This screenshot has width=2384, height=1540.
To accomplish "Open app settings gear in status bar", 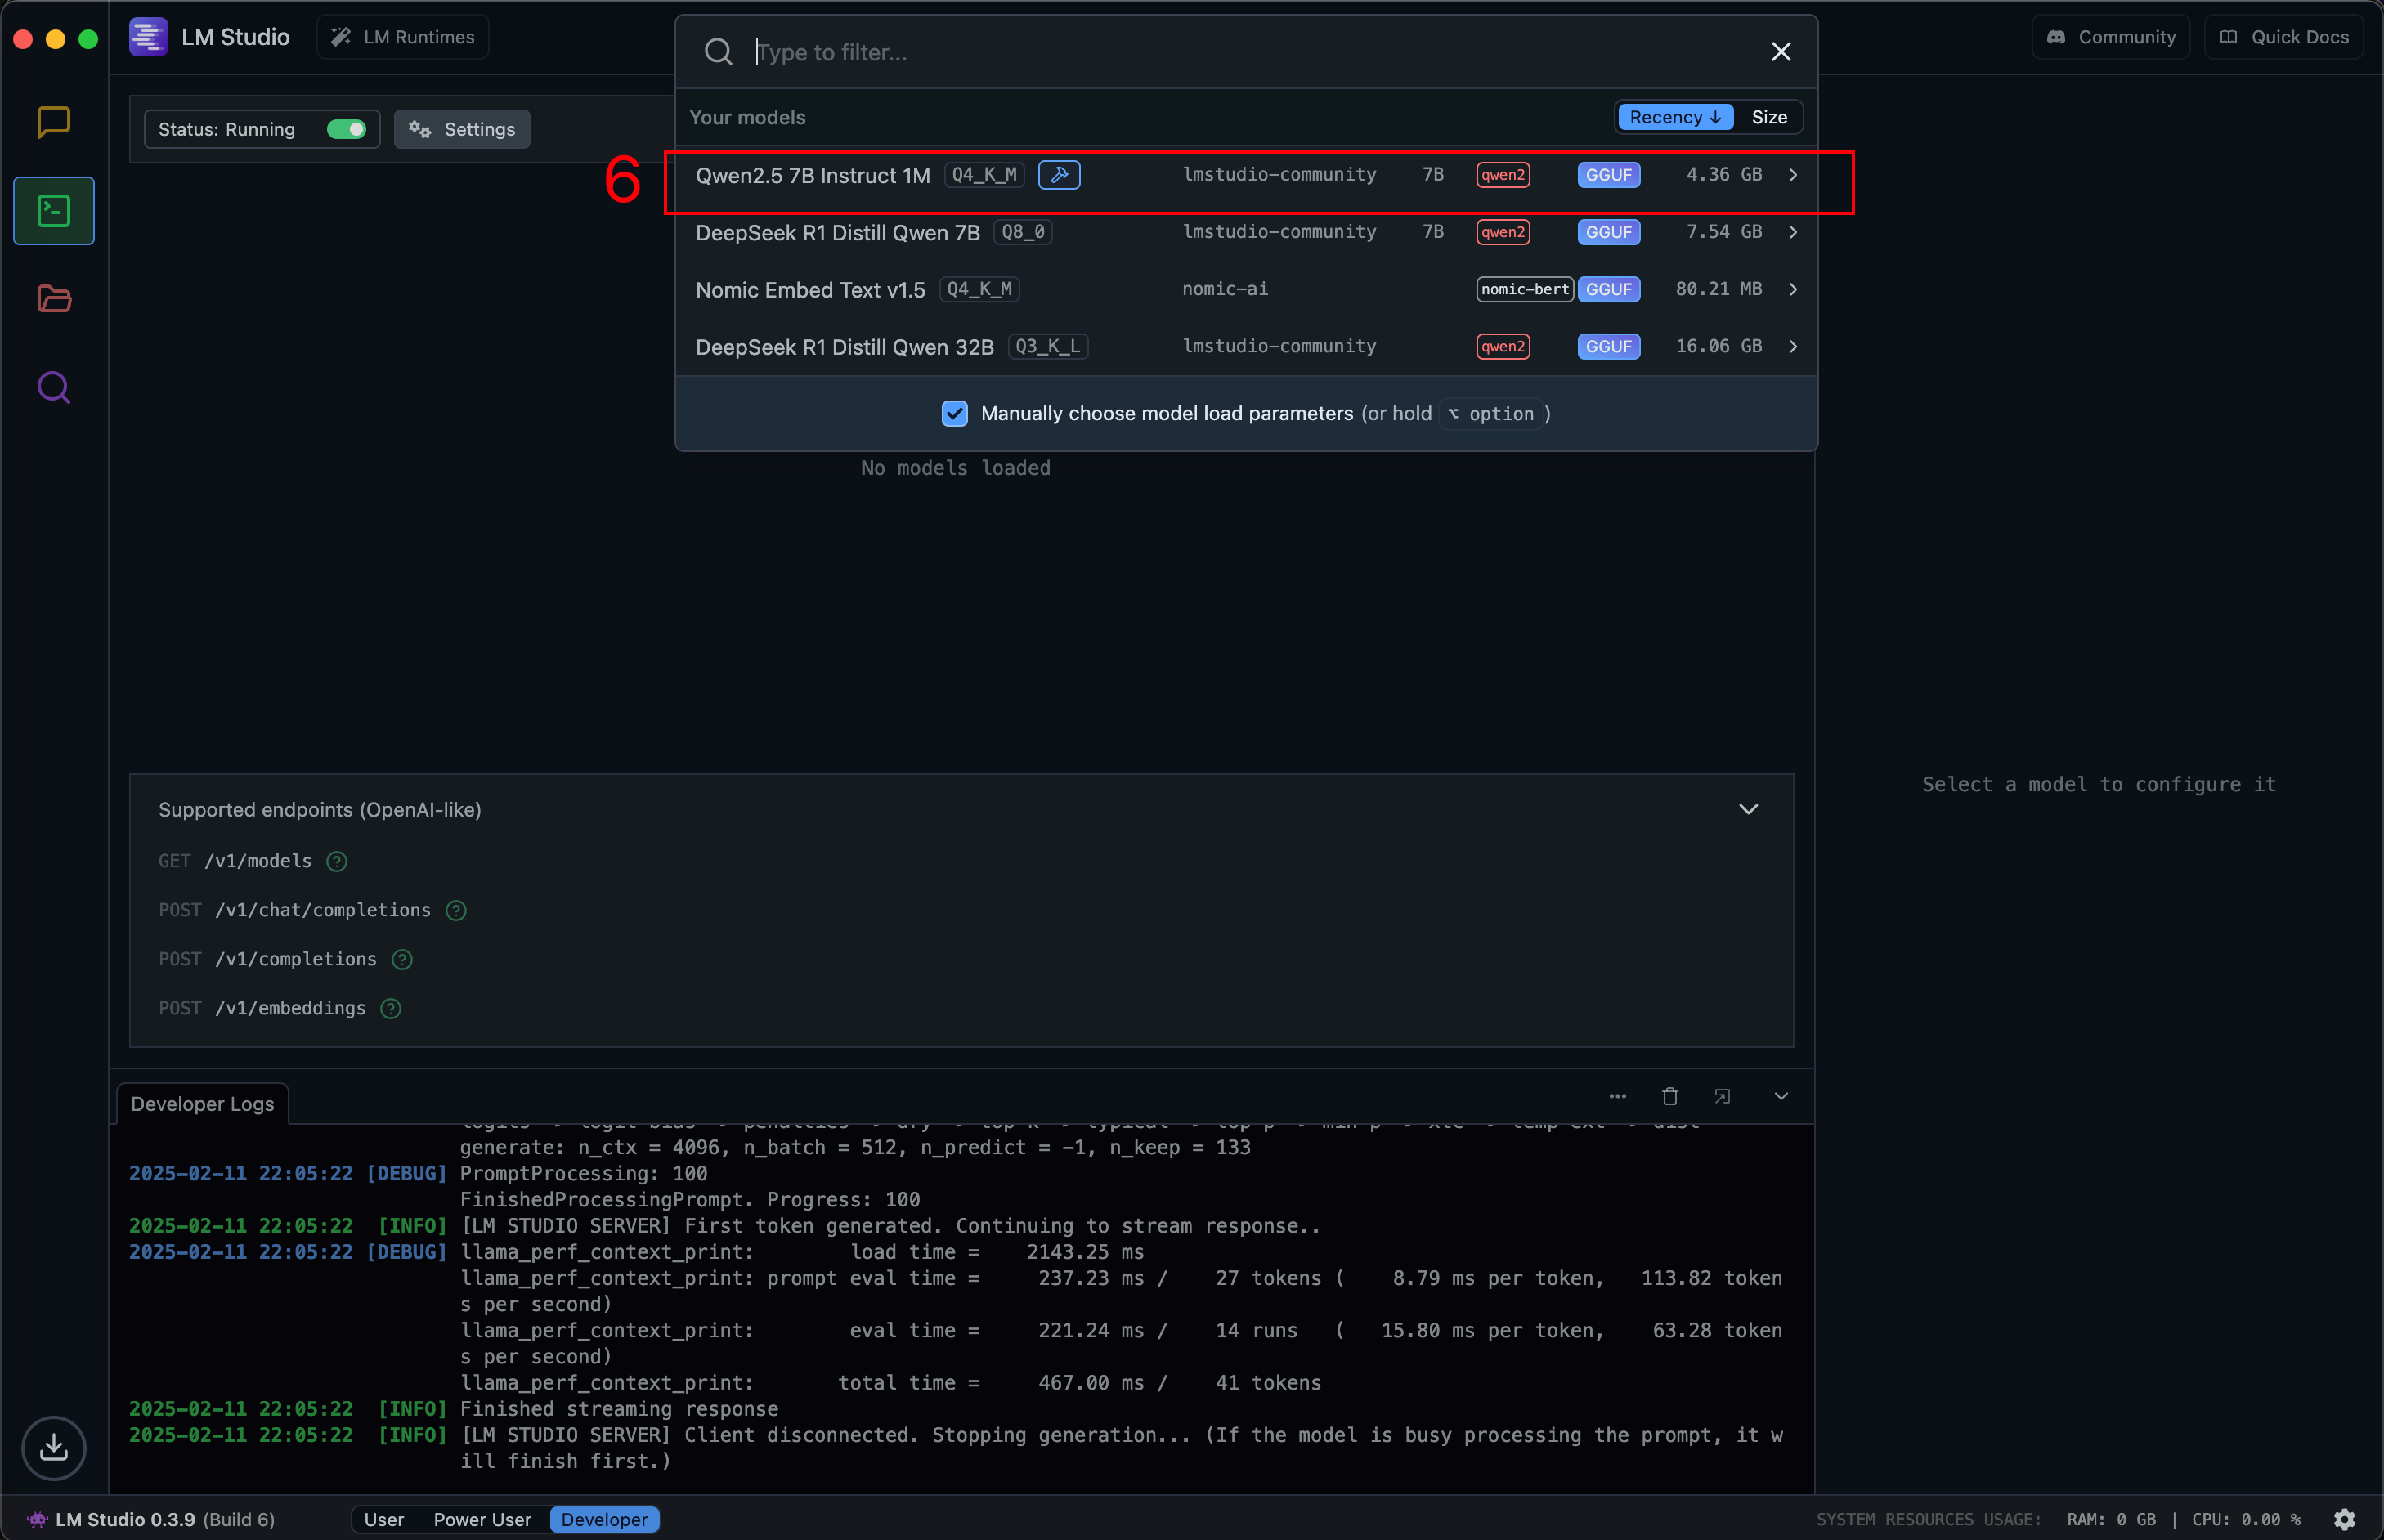I will 2344,1519.
